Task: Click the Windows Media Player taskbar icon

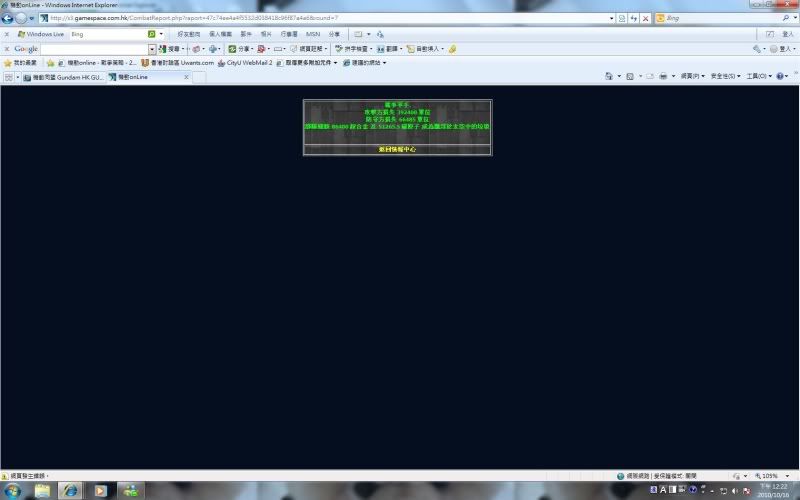Action: click(100, 490)
